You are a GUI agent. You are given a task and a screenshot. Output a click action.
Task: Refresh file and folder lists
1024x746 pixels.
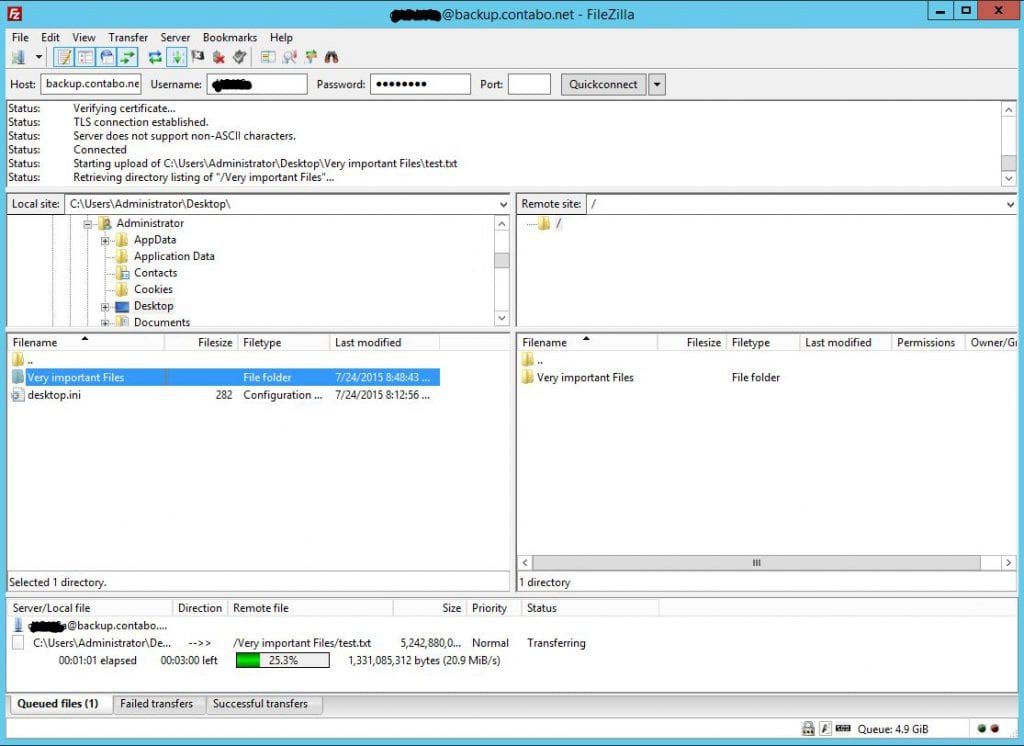155,57
